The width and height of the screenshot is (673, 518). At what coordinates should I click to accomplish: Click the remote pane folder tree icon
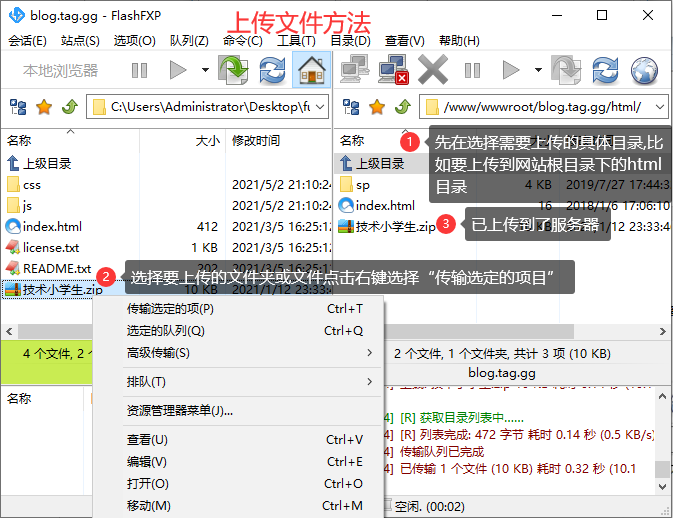[352, 106]
